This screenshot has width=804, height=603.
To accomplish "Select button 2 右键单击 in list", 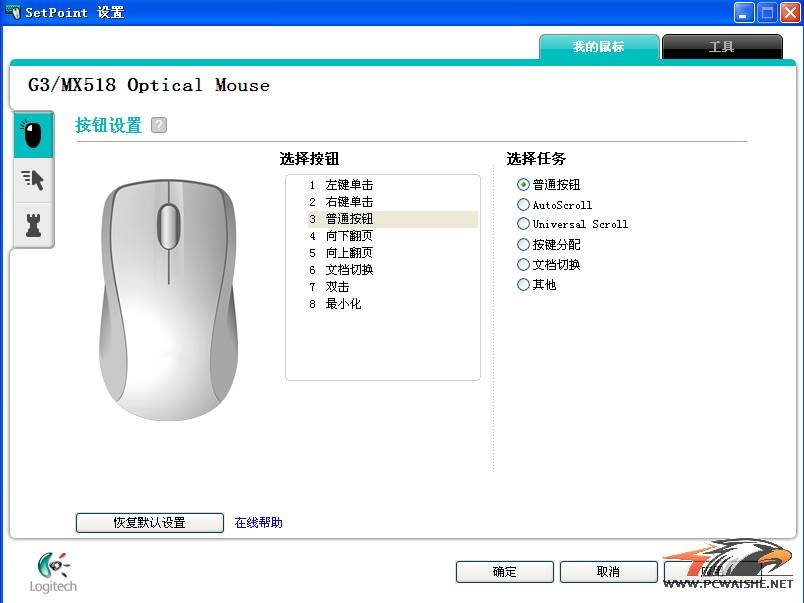I will (392, 202).
